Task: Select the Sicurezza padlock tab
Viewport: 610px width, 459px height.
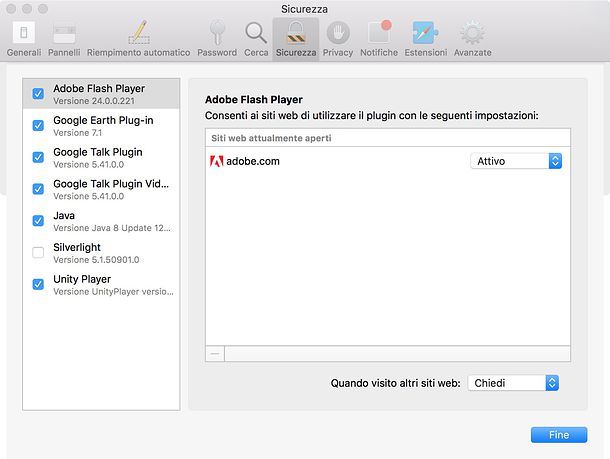Action: click(x=296, y=39)
